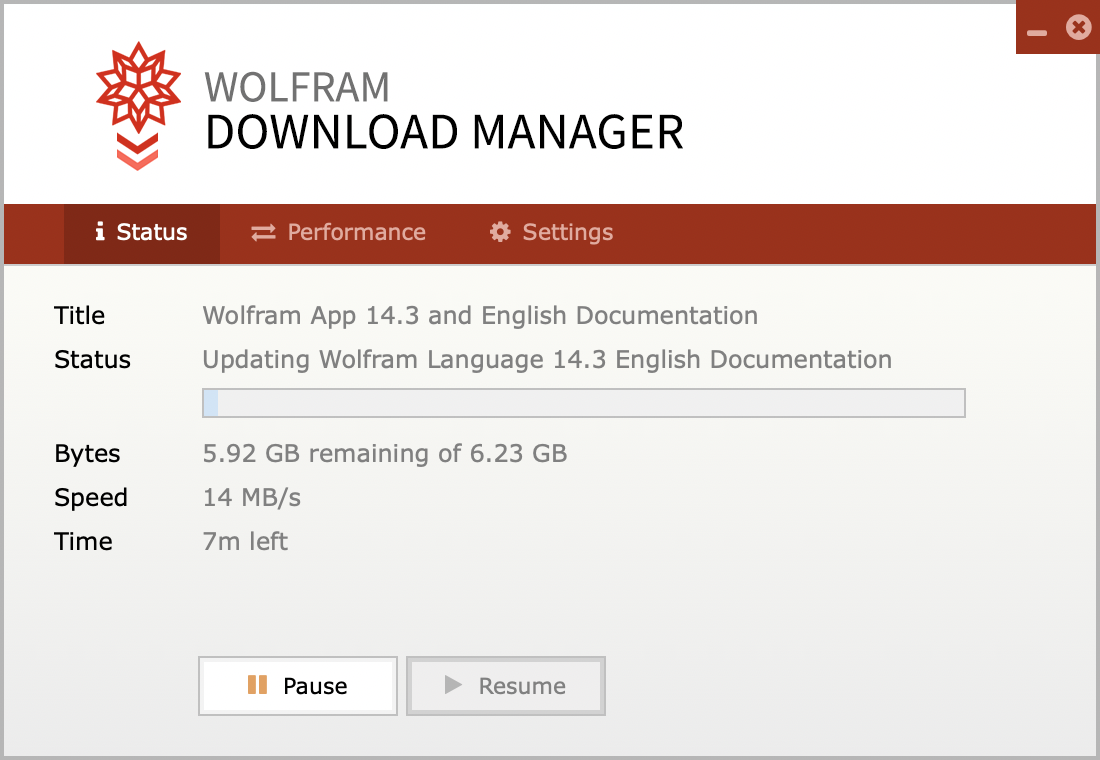Click the title text Wolfram App 14.3

pos(480,316)
